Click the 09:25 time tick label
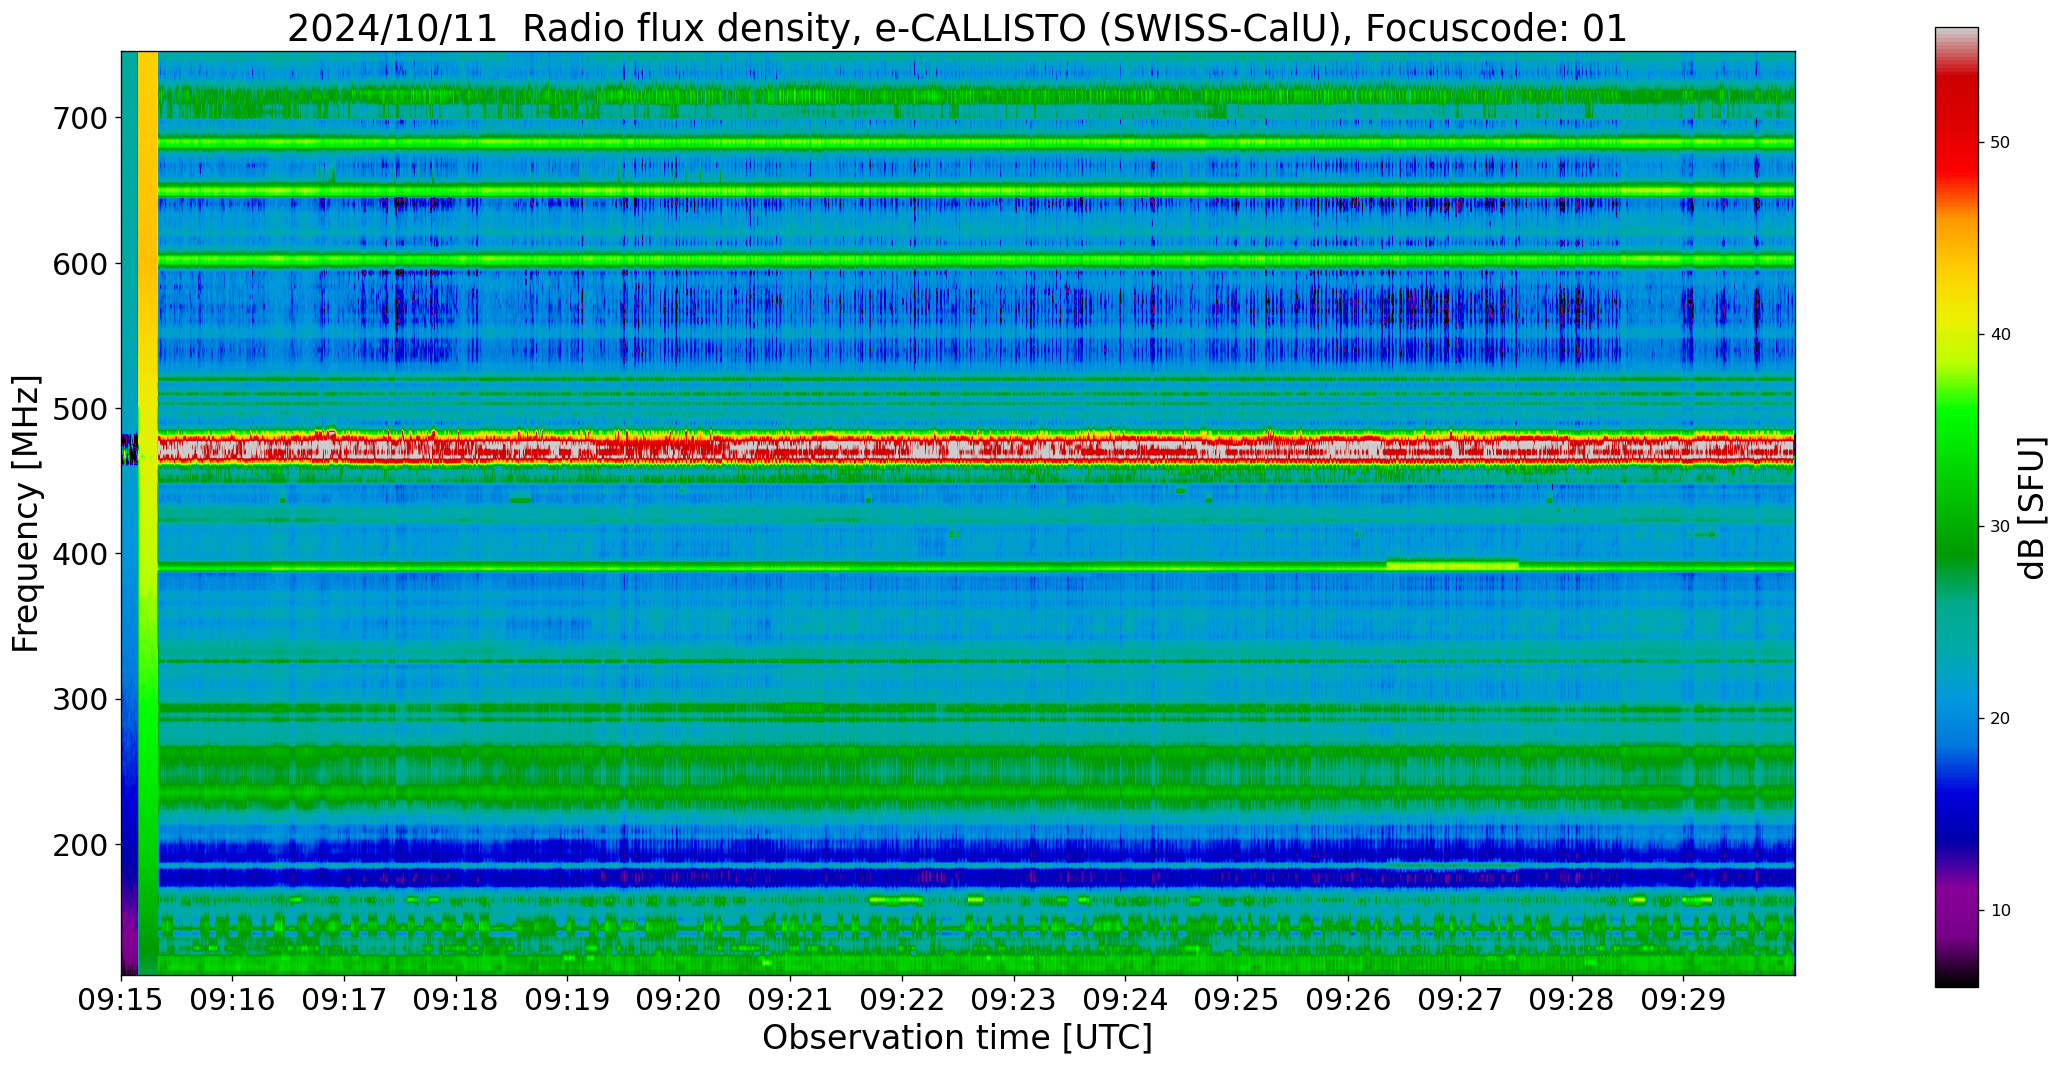 1237,1000
